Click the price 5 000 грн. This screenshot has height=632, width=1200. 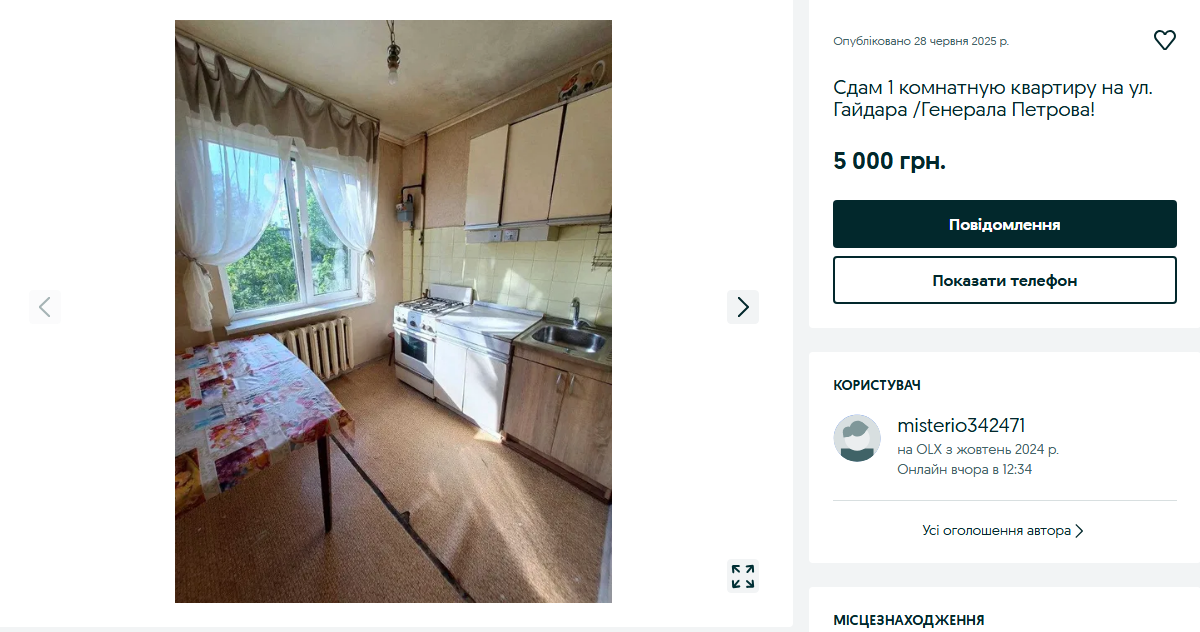889,161
